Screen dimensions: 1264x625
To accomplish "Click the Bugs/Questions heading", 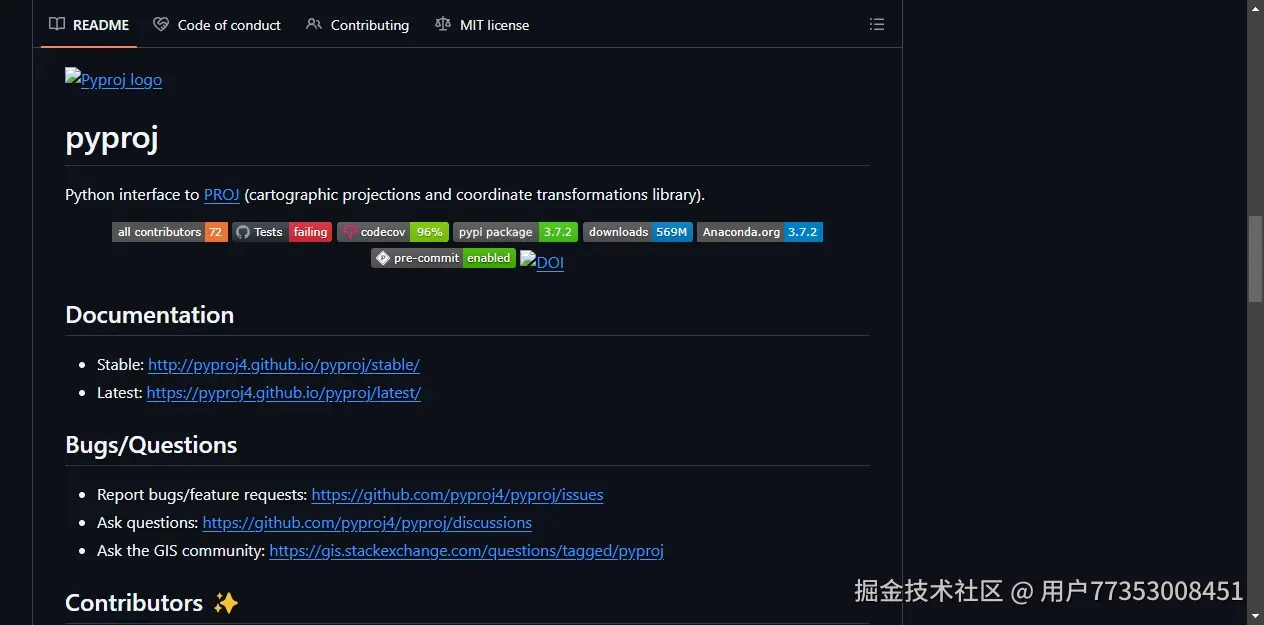I will (x=151, y=445).
